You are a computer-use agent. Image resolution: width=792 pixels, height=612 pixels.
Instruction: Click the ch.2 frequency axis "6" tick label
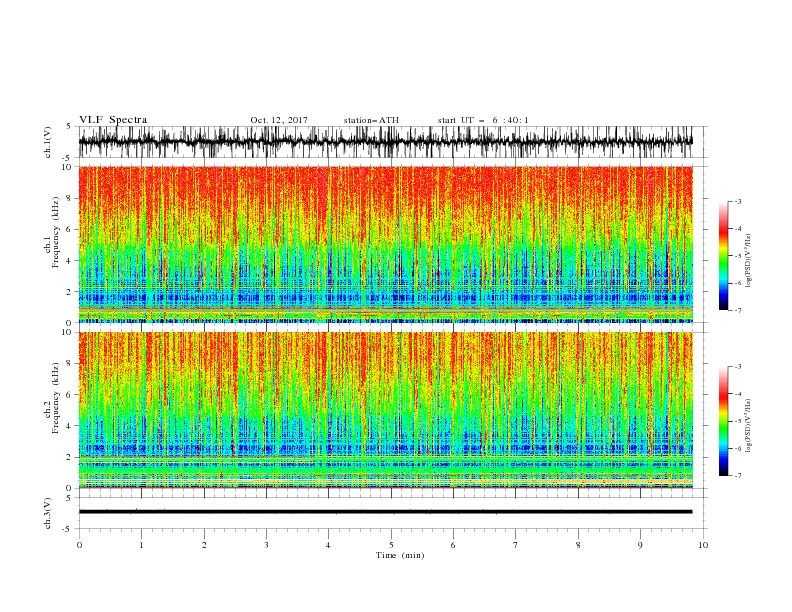tap(69, 395)
